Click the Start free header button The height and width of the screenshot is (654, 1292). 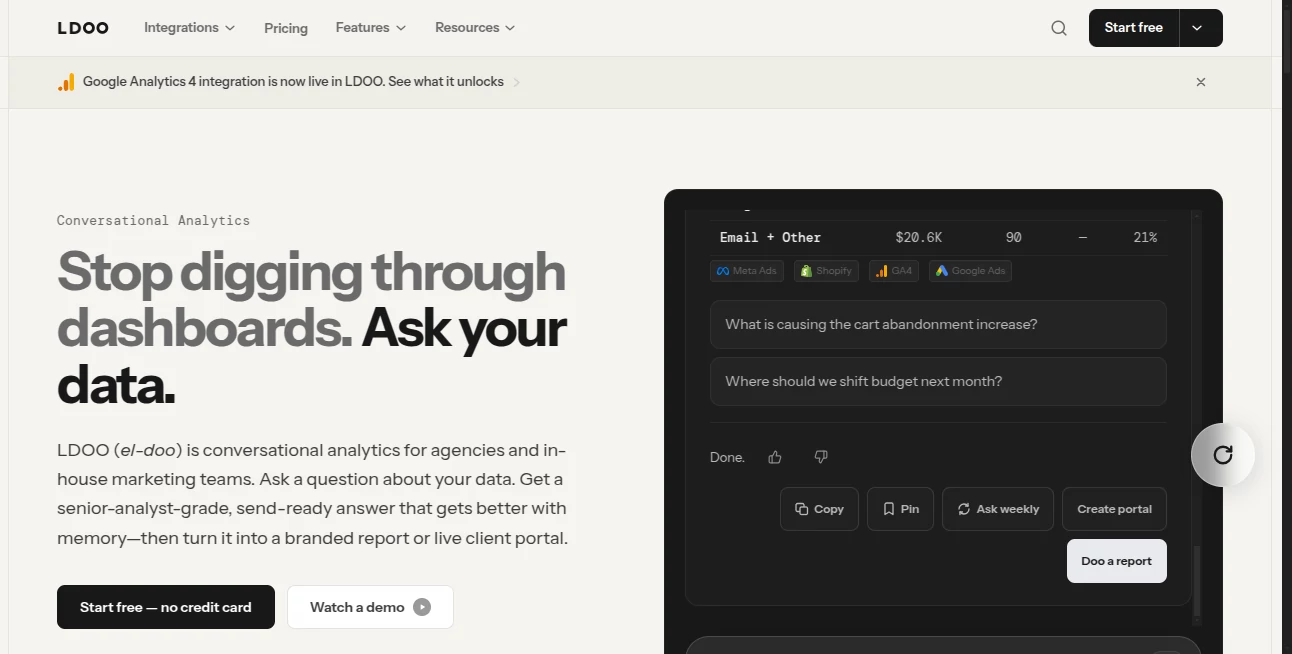click(1134, 28)
